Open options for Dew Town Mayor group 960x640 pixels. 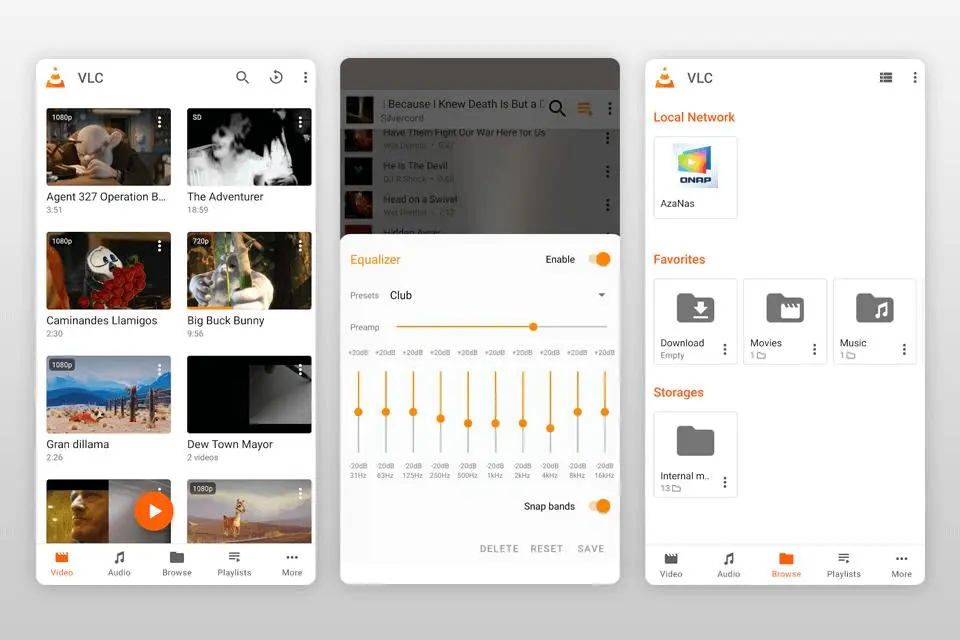click(x=300, y=369)
